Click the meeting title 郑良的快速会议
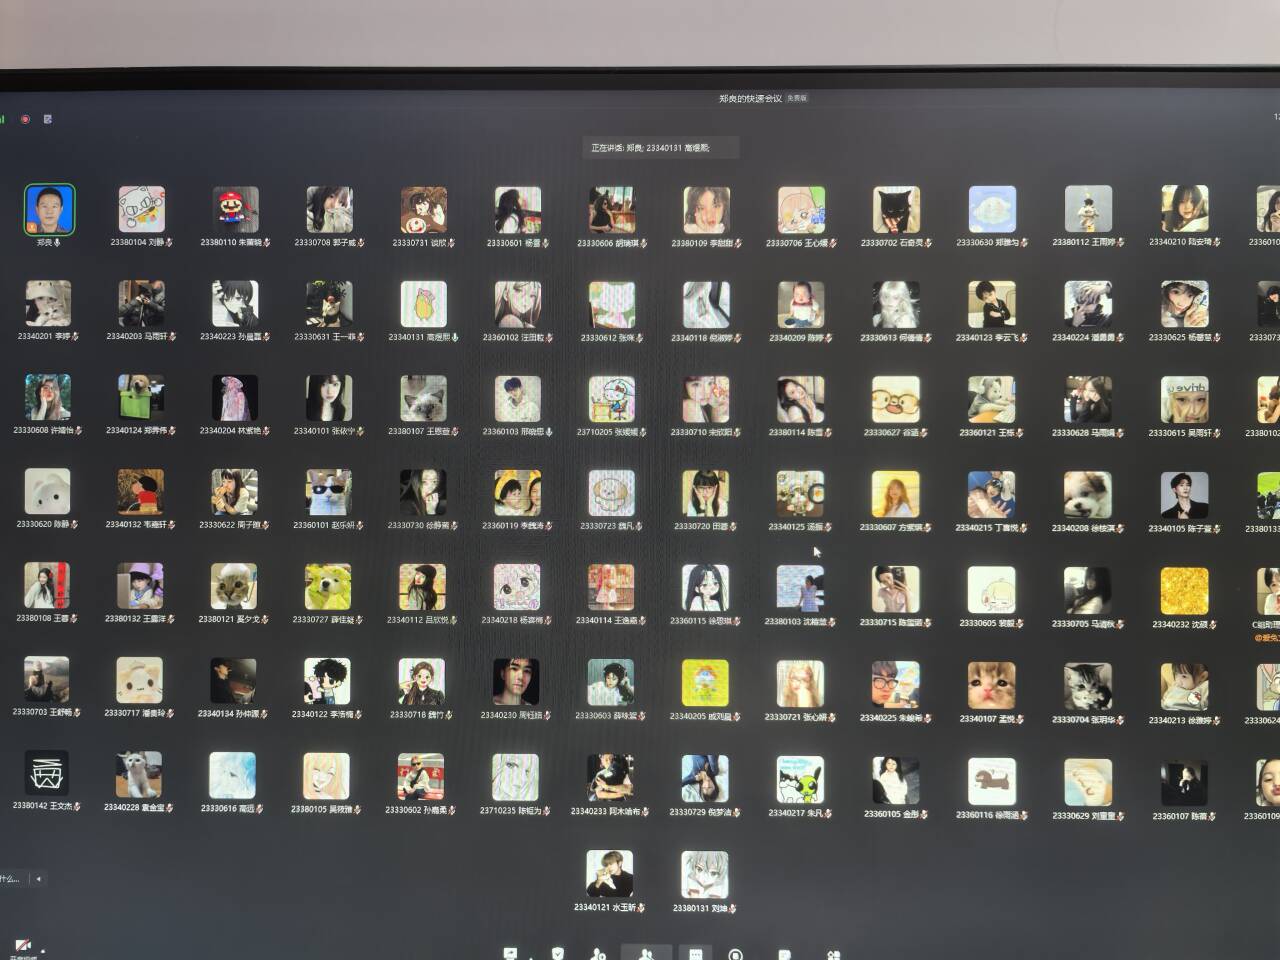1280x960 pixels. pyautogui.click(x=750, y=99)
